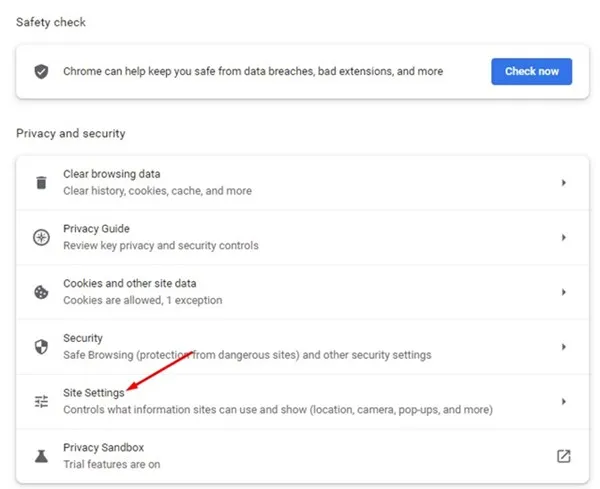Screen dimensions: 600x489
Task: Expand the Security row arrow
Action: click(x=564, y=347)
